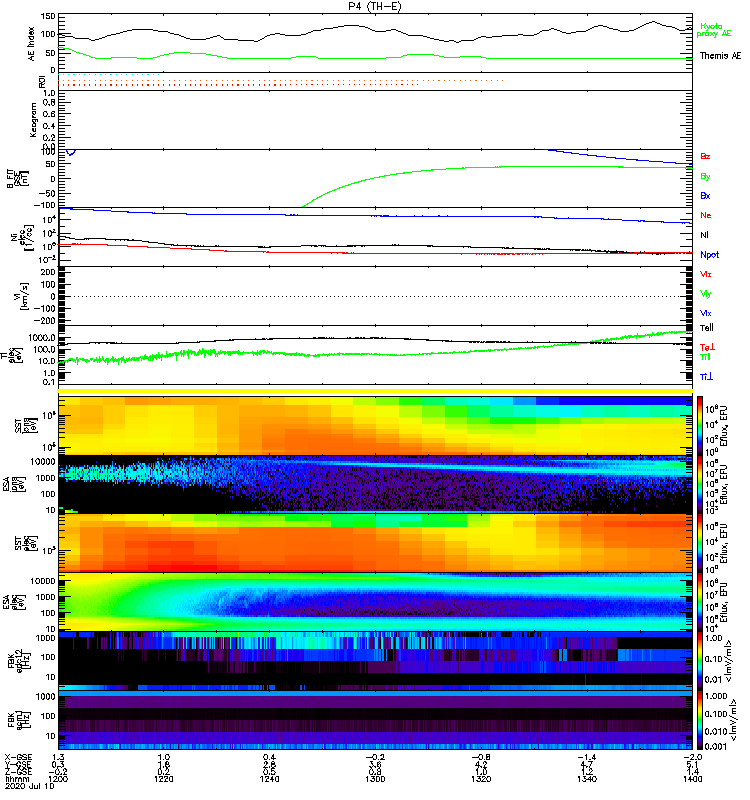
Task: Click inside the AE Index line plot panel
Action: click(x=376, y=43)
